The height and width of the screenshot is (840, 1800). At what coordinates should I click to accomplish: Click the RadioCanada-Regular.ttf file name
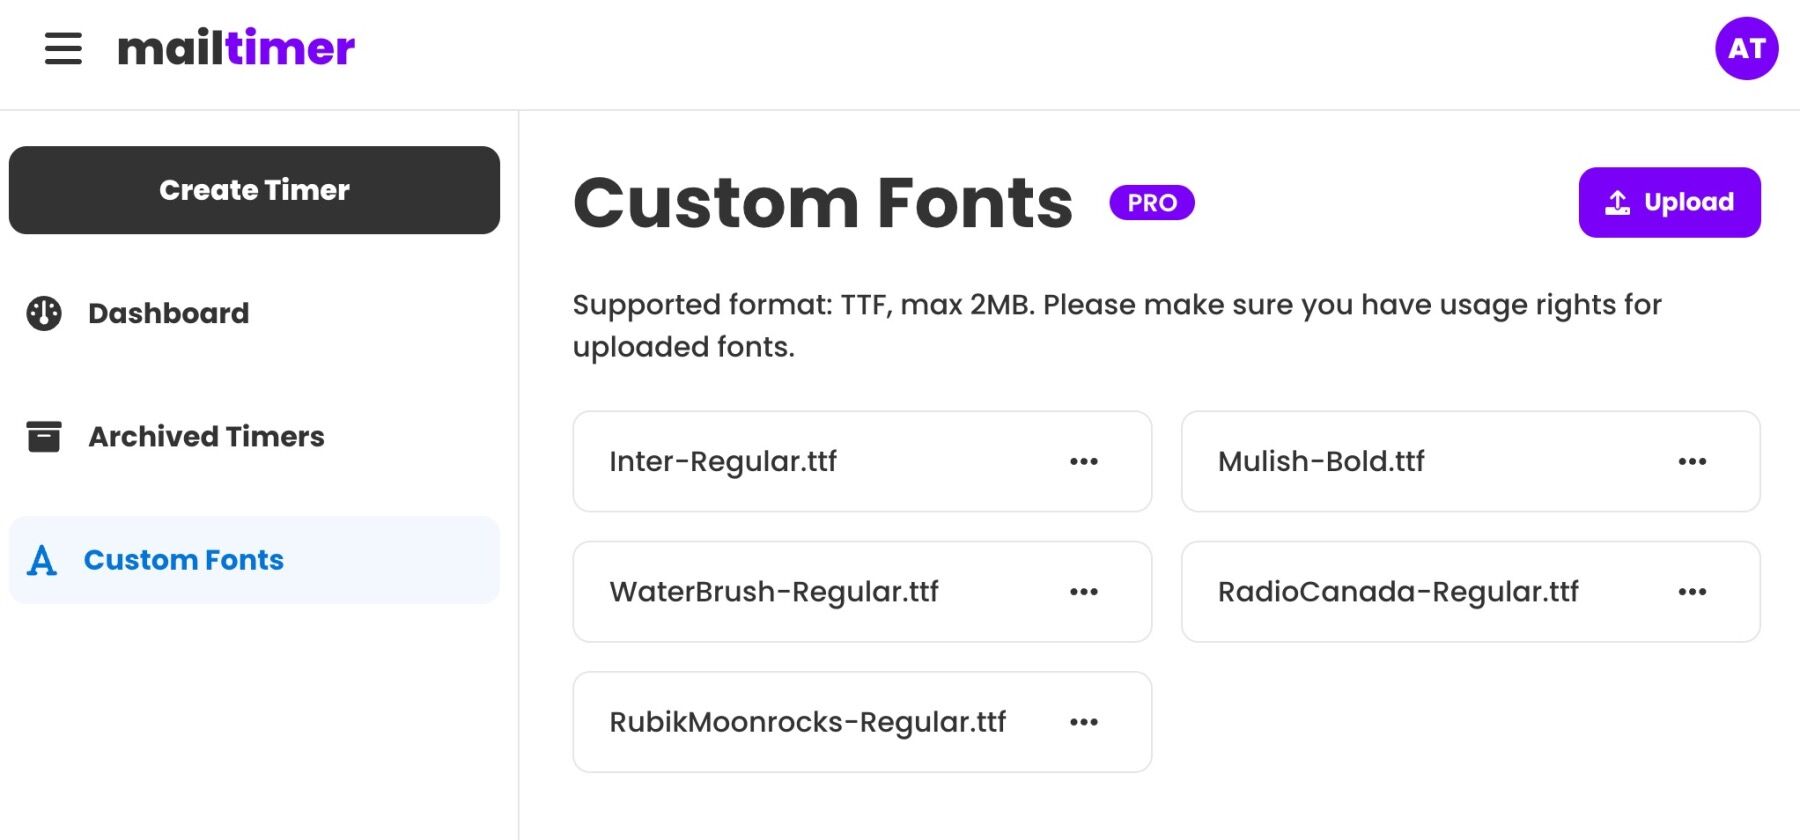(x=1398, y=592)
